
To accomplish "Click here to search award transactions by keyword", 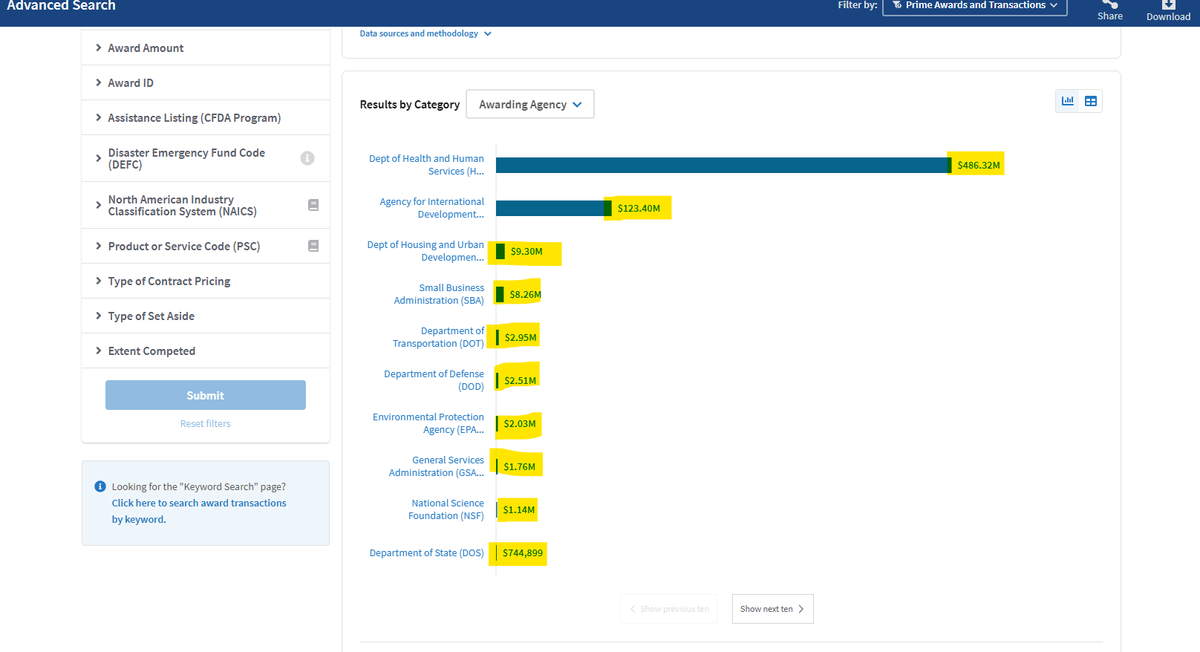I will coord(199,511).
